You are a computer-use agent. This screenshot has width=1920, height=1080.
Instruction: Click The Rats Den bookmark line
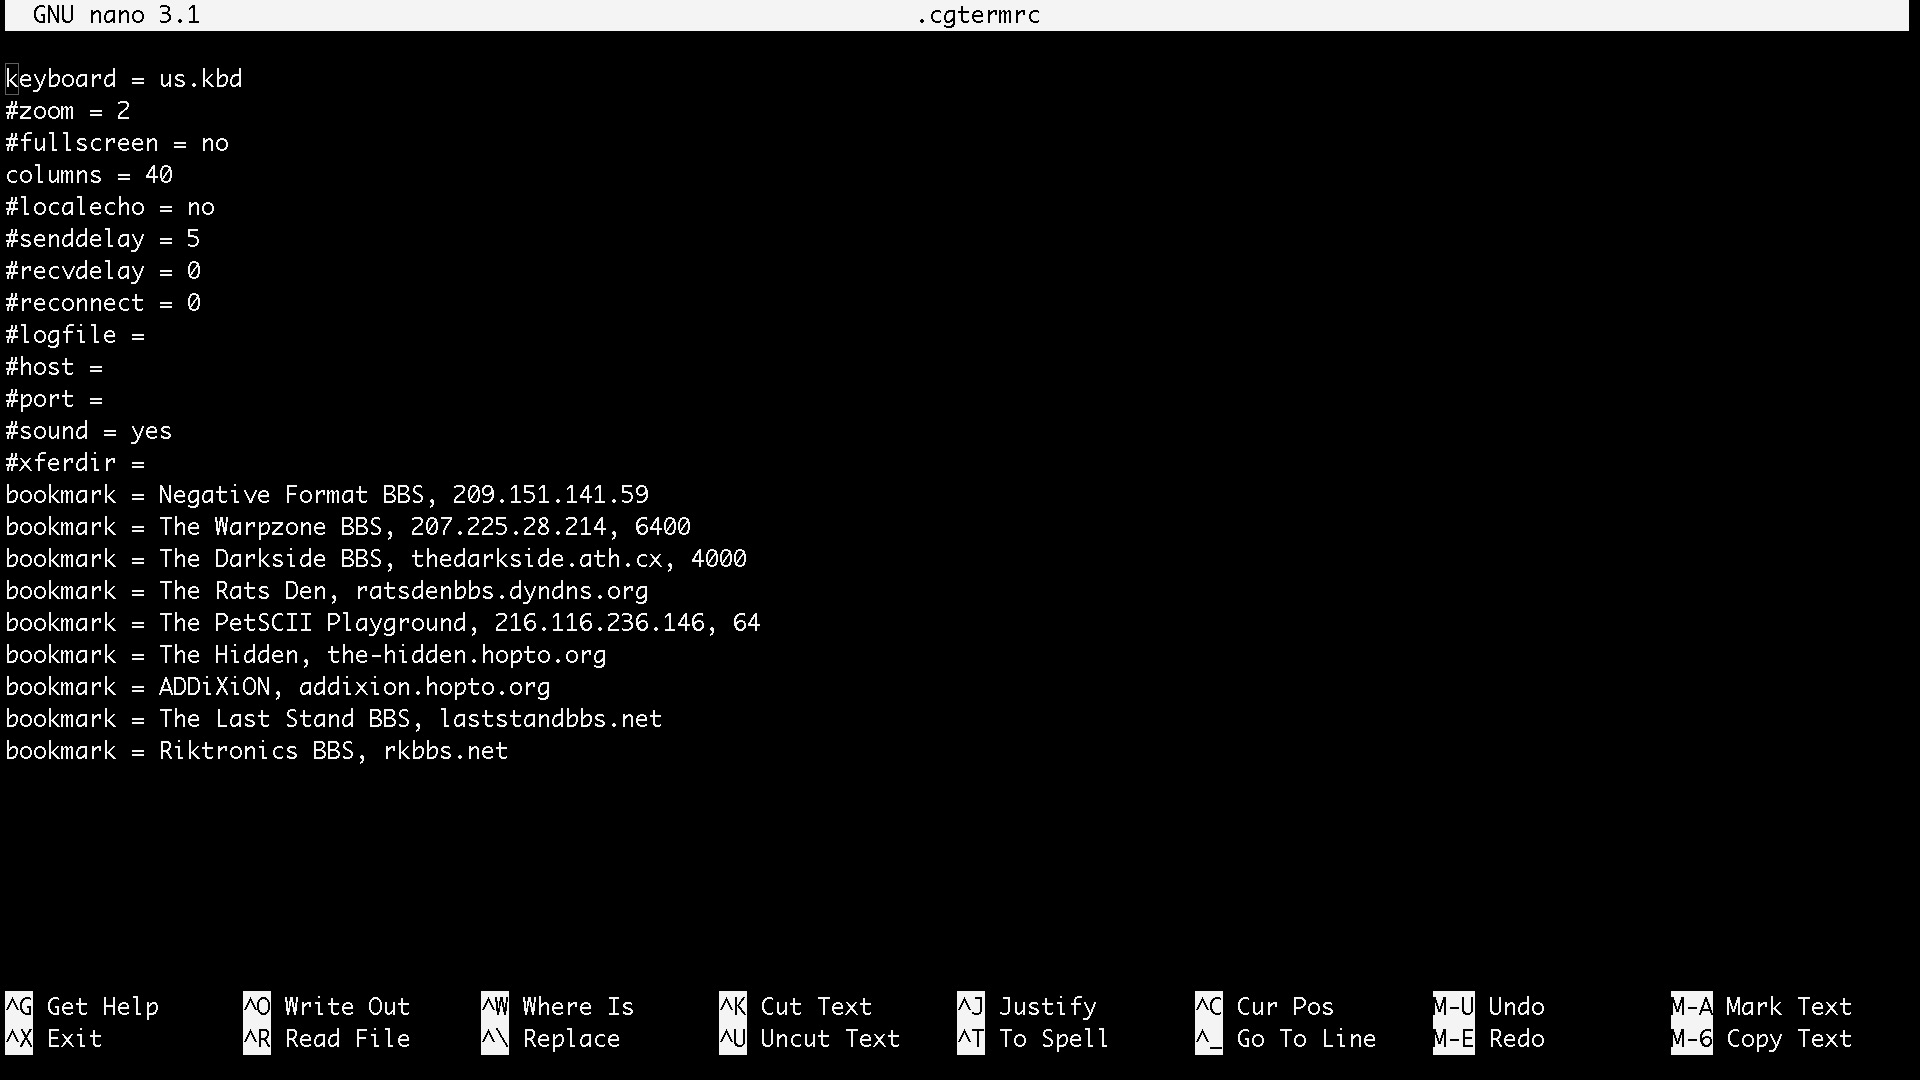tap(327, 591)
